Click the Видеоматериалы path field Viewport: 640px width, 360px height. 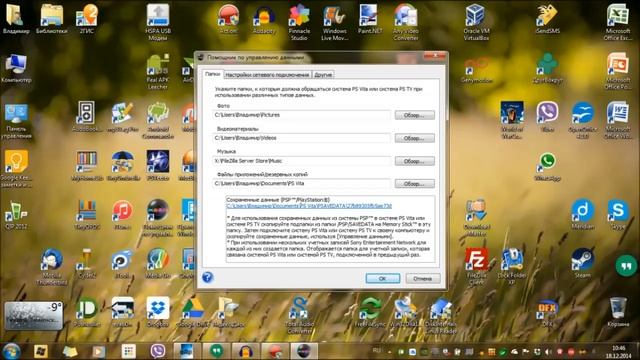pyautogui.click(x=301, y=138)
